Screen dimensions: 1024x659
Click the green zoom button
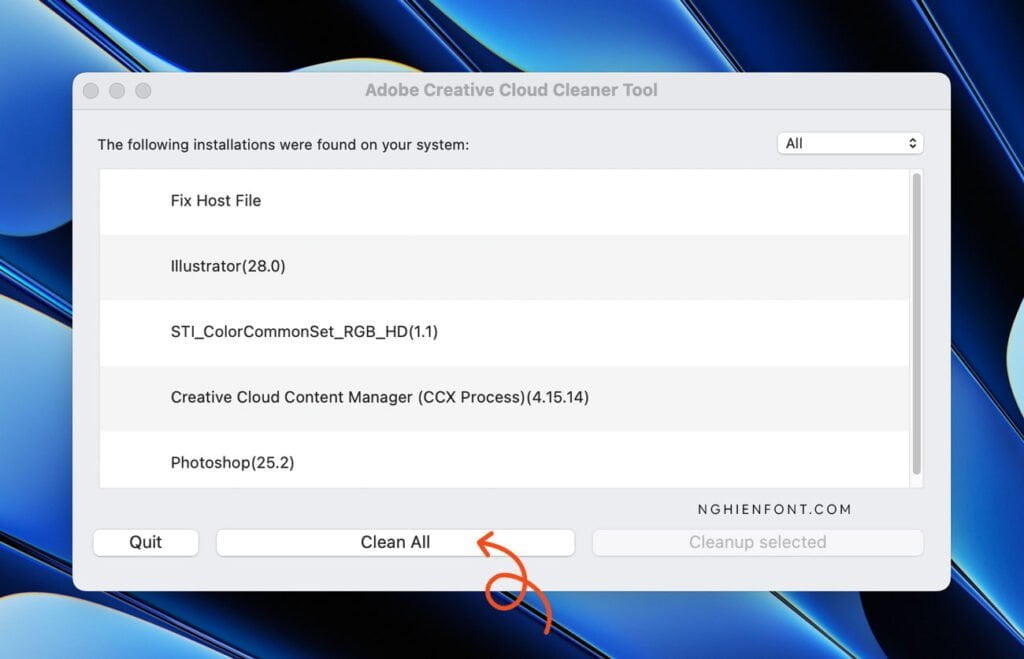pos(144,90)
